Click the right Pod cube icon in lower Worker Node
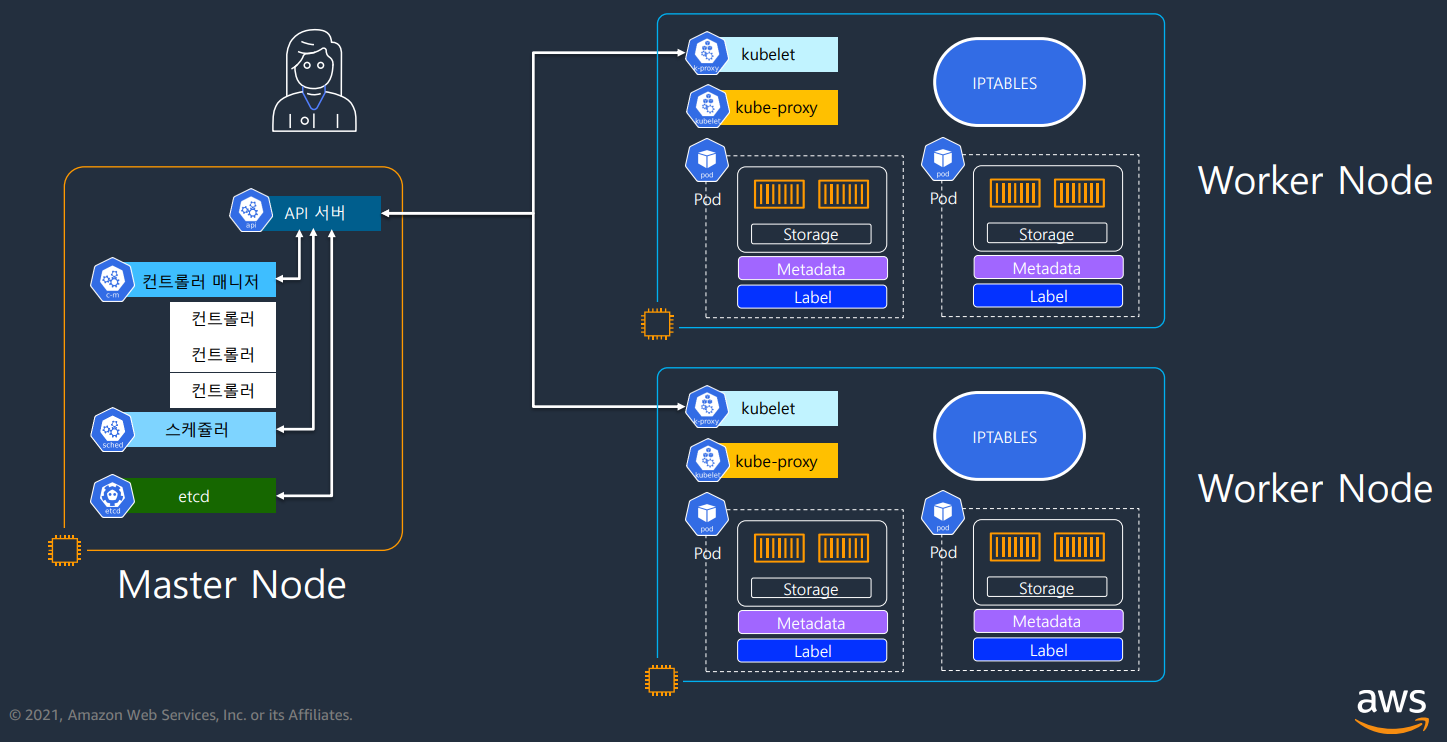 943,514
